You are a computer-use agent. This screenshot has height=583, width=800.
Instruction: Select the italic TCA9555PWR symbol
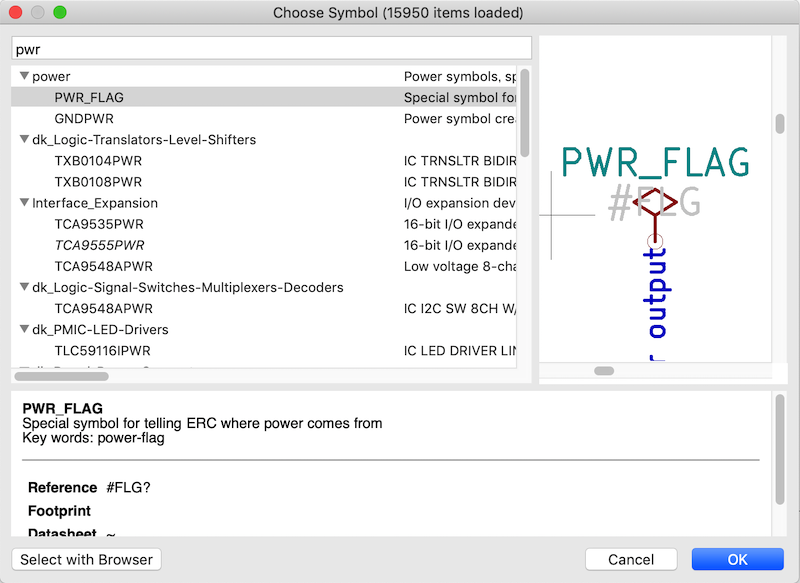(x=99, y=245)
